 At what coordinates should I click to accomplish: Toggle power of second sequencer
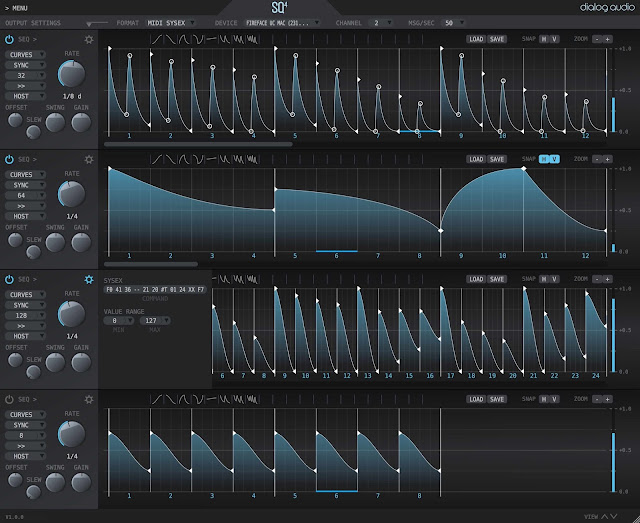(x=9, y=159)
